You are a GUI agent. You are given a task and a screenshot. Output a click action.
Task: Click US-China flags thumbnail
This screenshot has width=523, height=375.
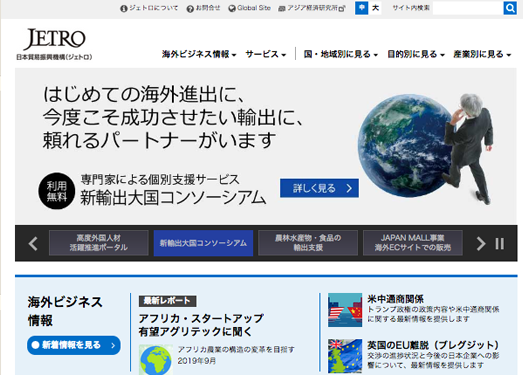pyautogui.click(x=345, y=310)
